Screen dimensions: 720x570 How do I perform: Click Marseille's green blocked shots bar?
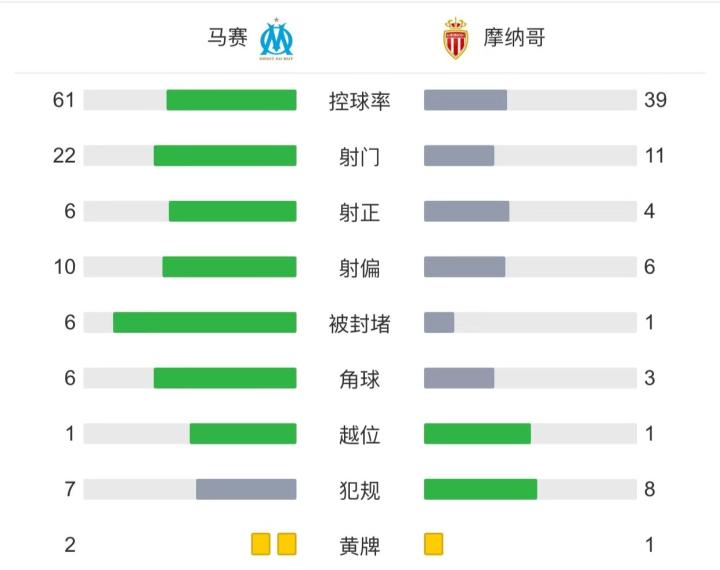205,322
